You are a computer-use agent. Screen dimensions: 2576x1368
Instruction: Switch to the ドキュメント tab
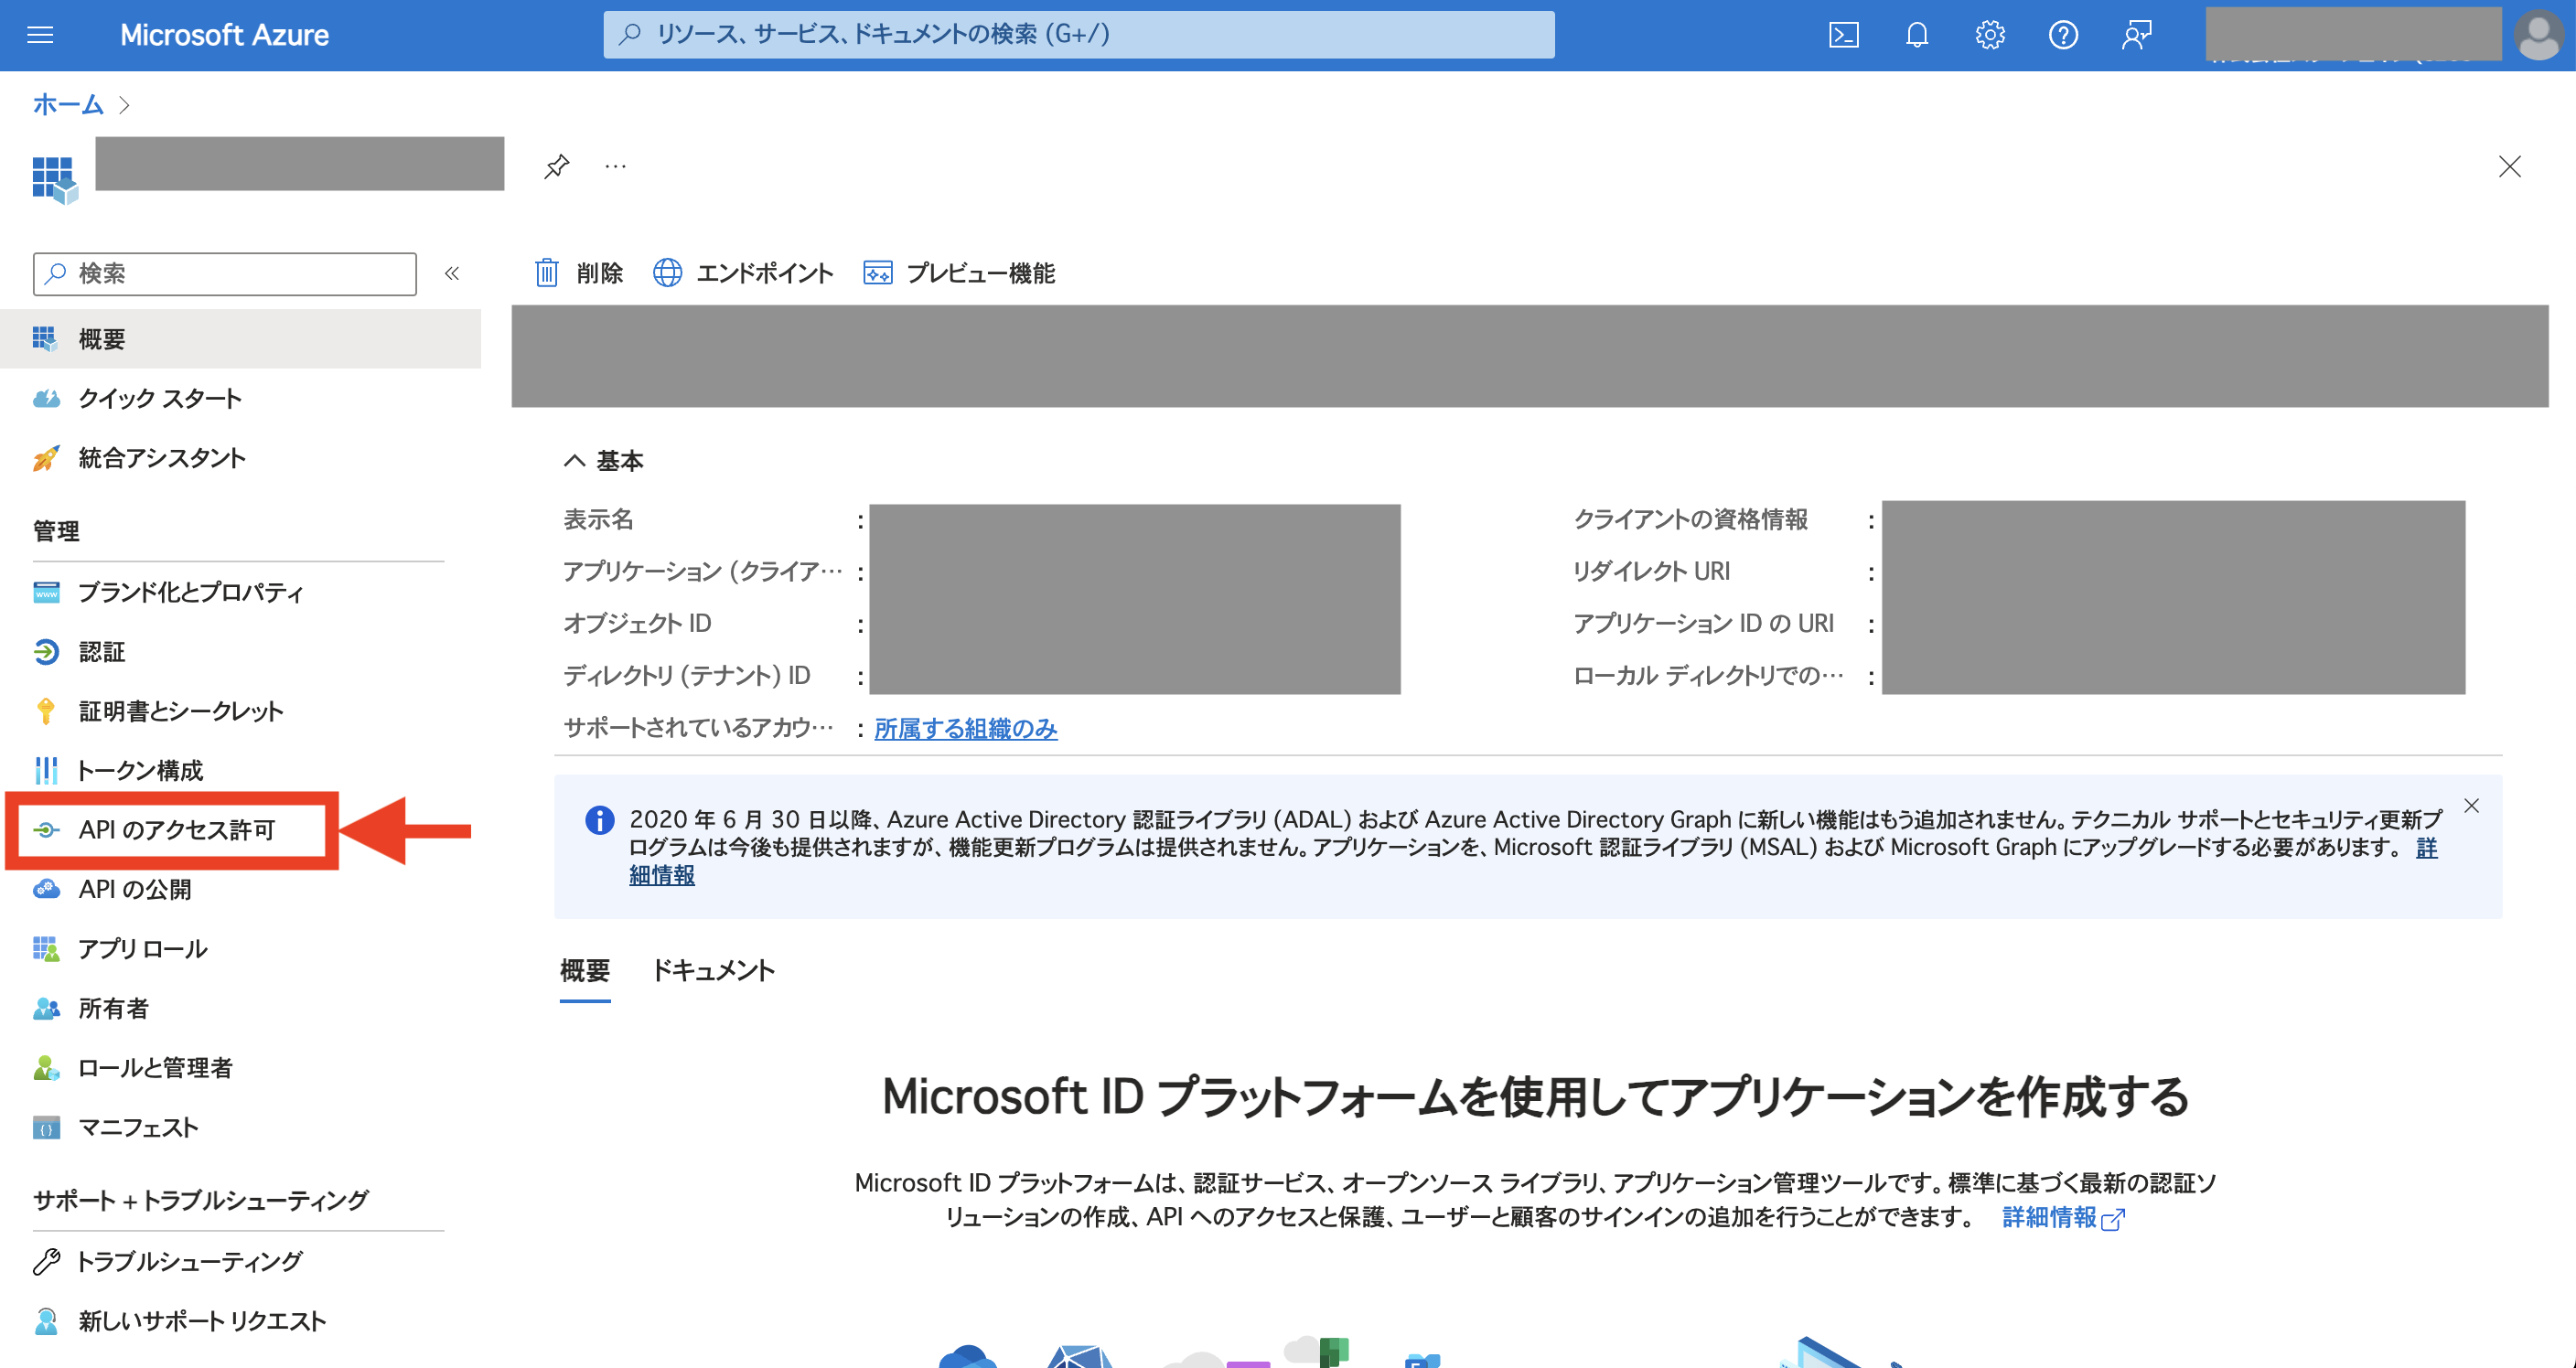coord(713,970)
